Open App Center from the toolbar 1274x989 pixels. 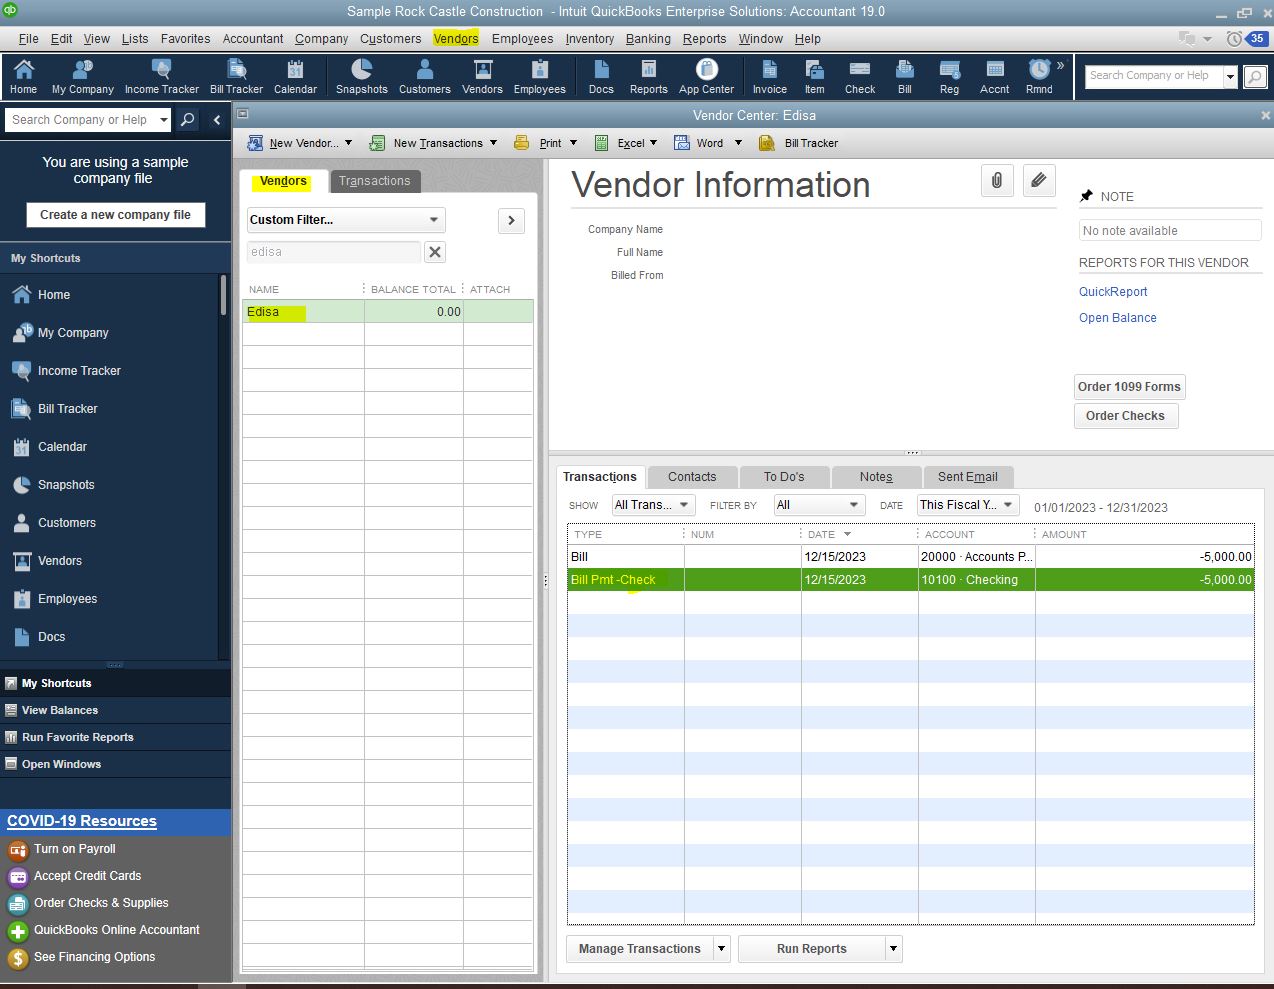pyautogui.click(x=706, y=77)
